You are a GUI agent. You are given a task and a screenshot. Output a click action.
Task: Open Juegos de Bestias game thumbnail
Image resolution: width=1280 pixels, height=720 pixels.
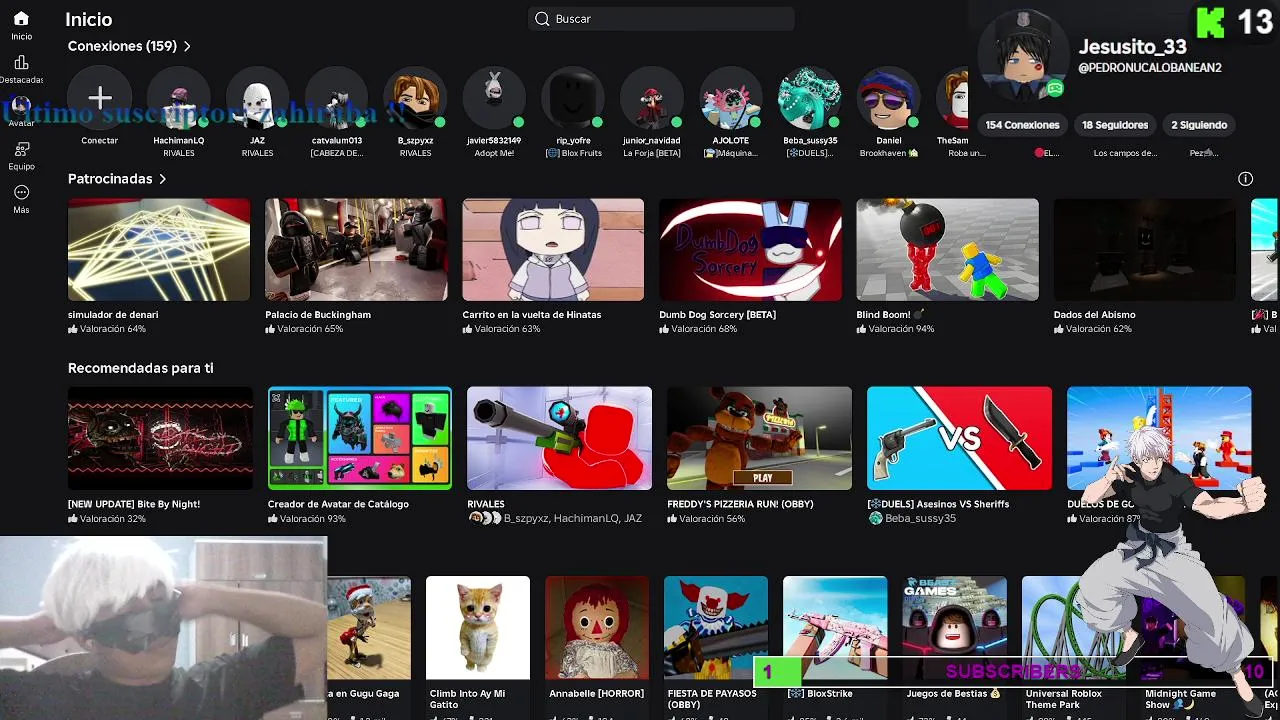tap(954, 628)
